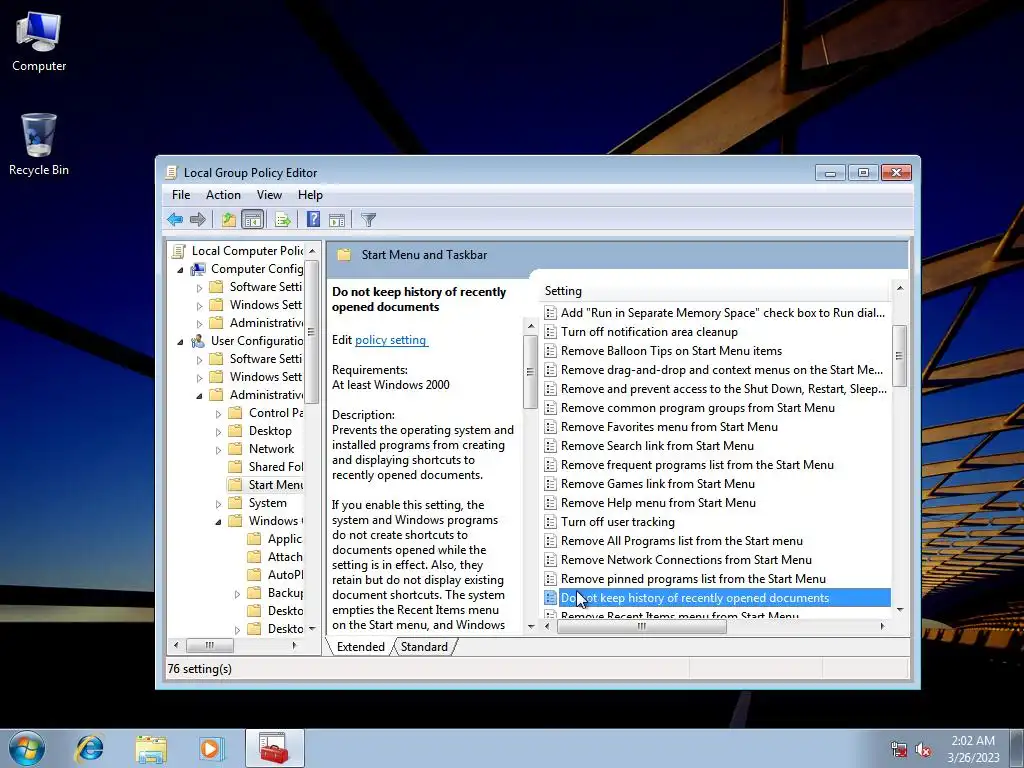Toggle Show/Hide Console Tree toolbar icon
The width and height of the screenshot is (1024, 768).
tap(252, 219)
